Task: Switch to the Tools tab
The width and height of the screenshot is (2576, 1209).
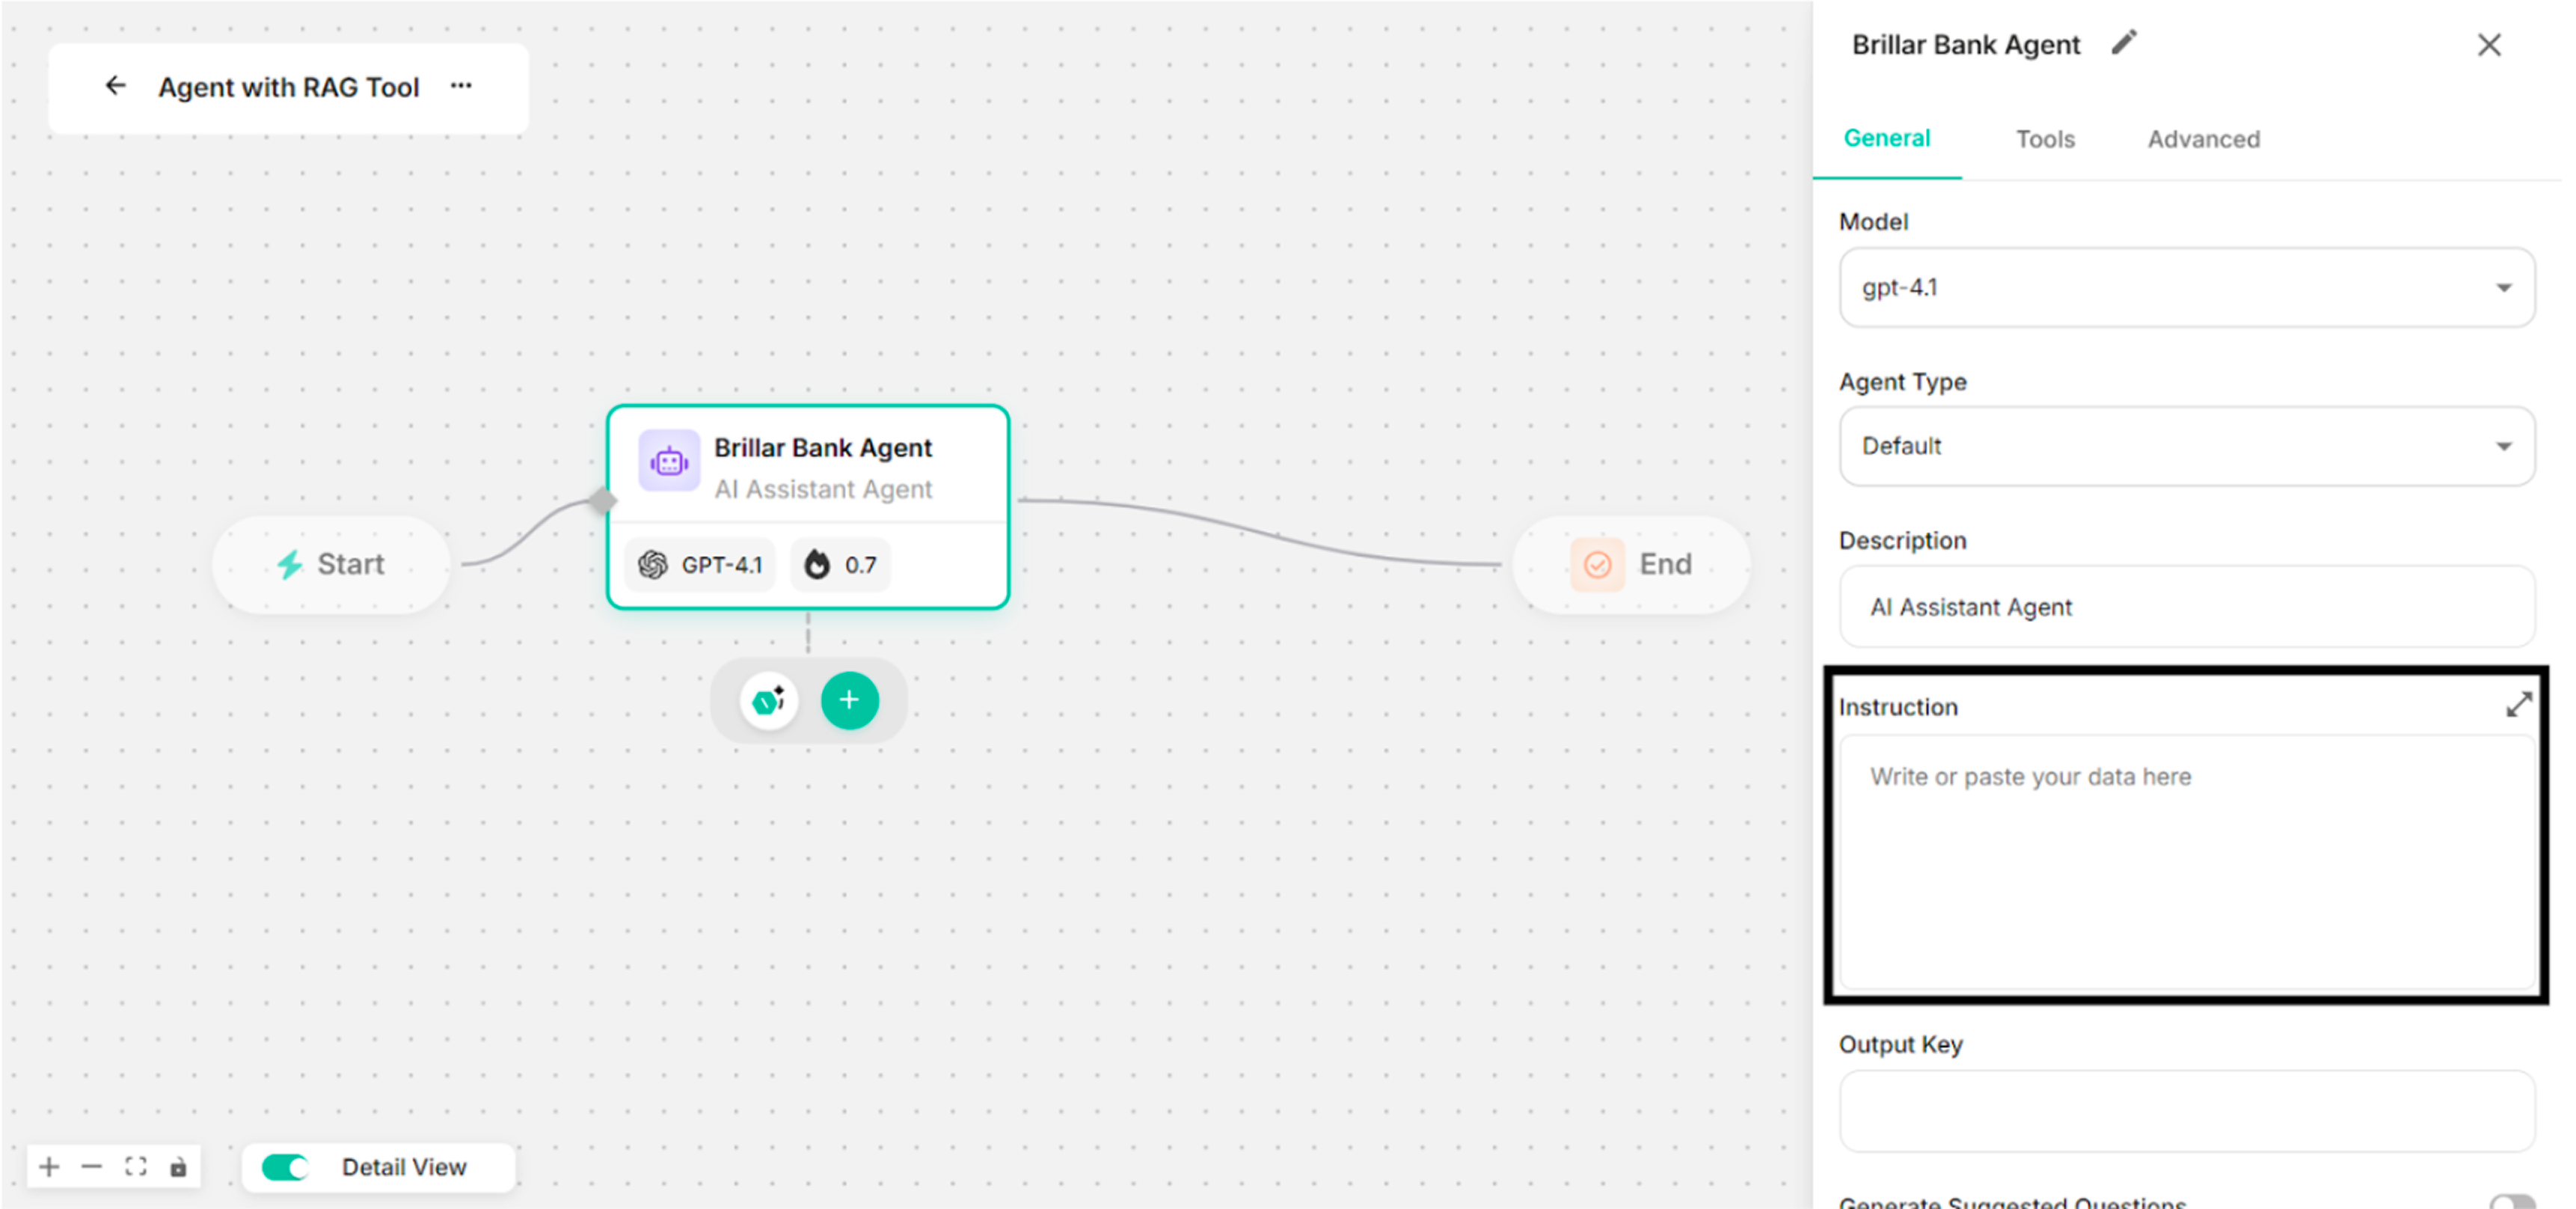Action: tap(2044, 139)
